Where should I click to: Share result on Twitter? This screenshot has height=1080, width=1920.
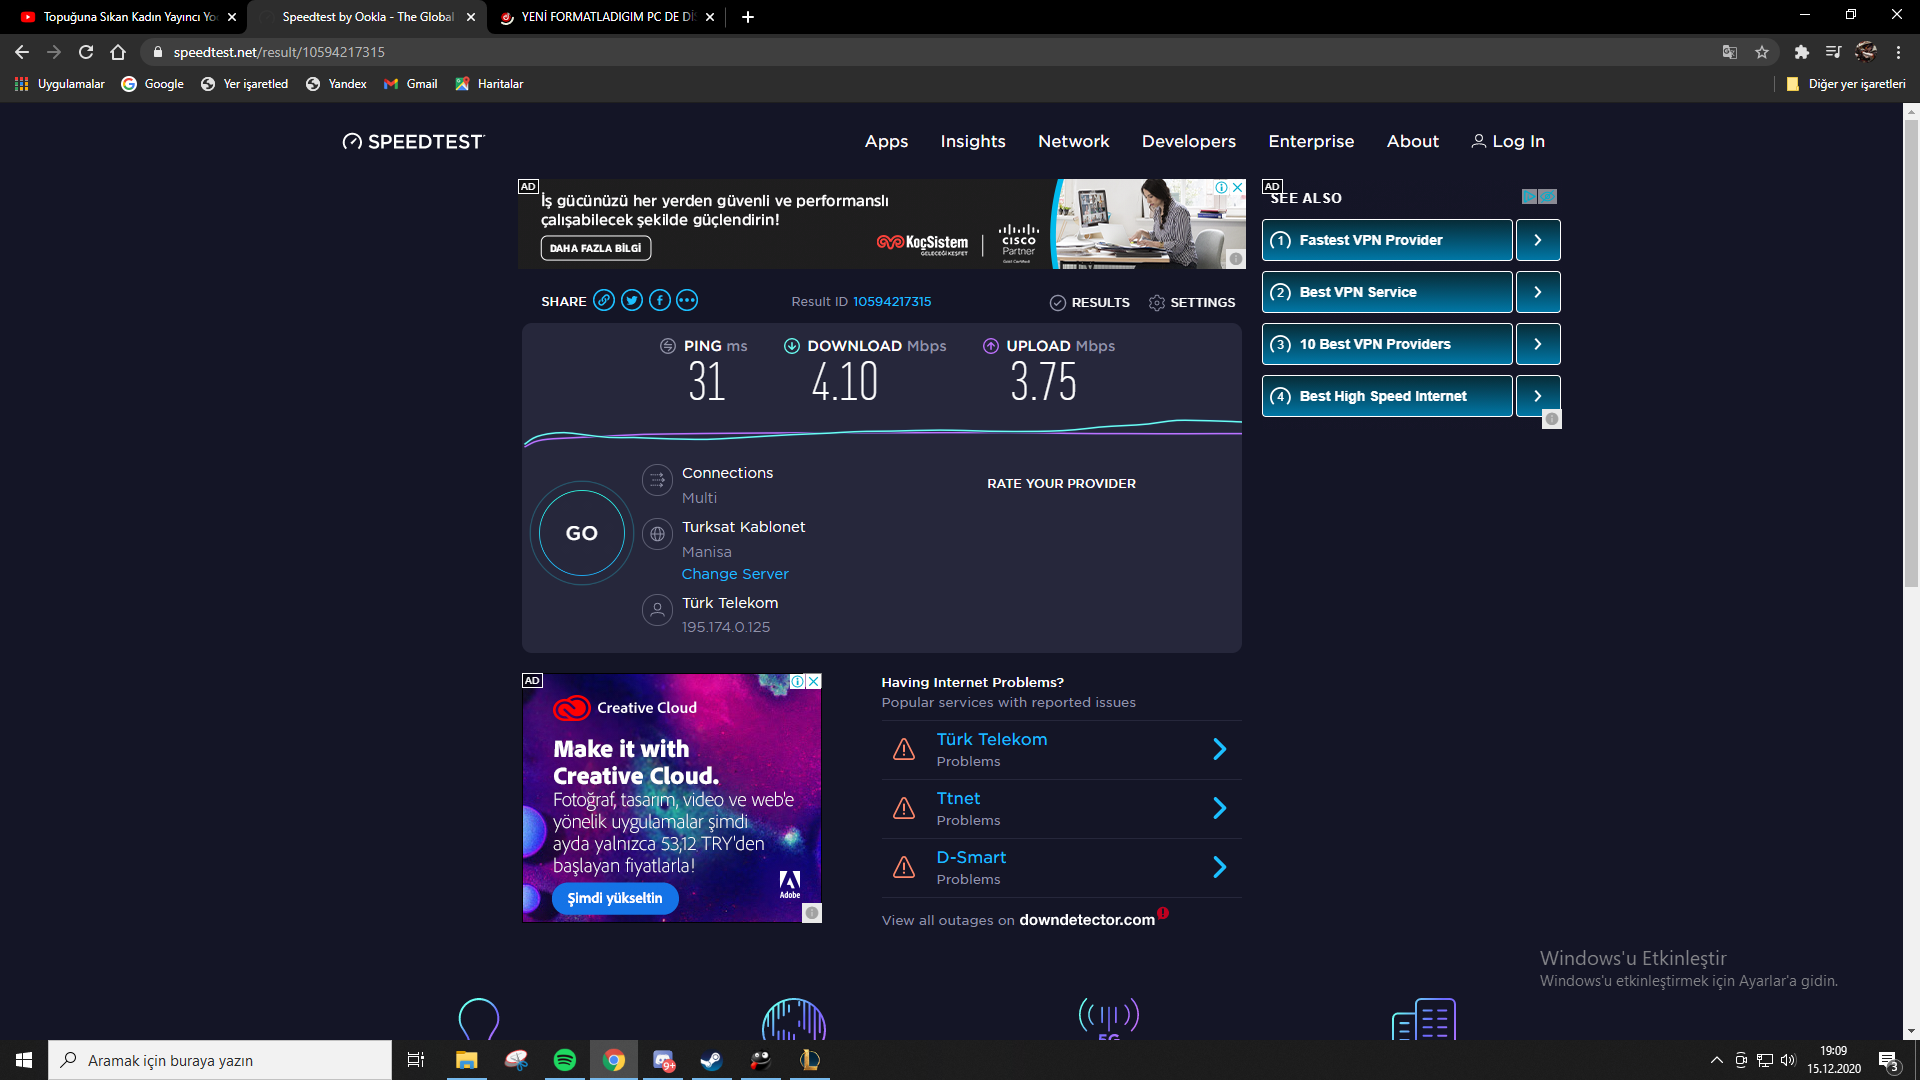click(632, 301)
